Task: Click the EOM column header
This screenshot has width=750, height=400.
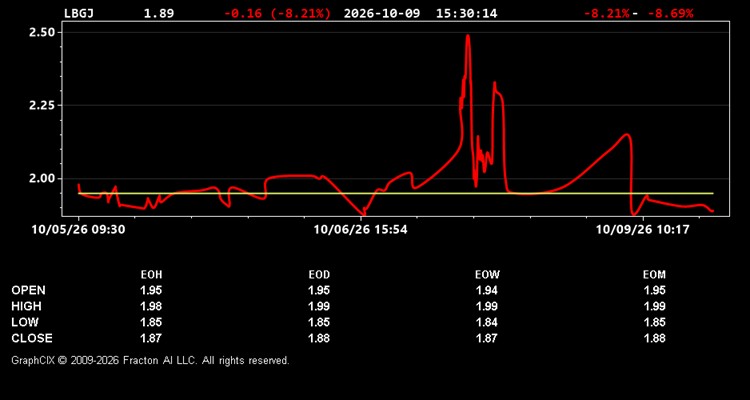Action: 654,275
